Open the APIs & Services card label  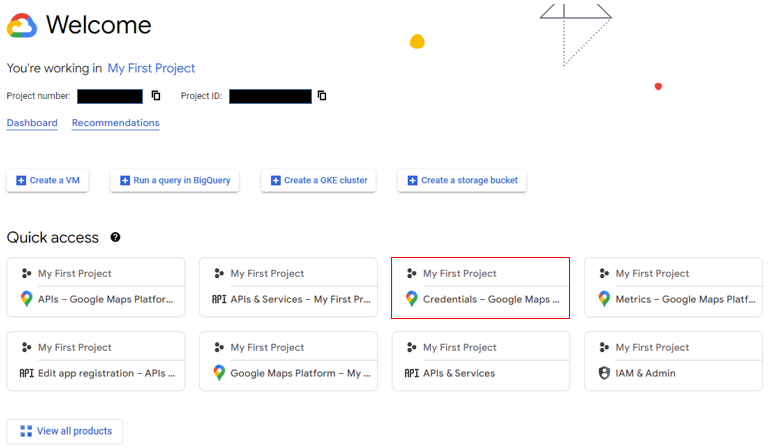coord(459,373)
